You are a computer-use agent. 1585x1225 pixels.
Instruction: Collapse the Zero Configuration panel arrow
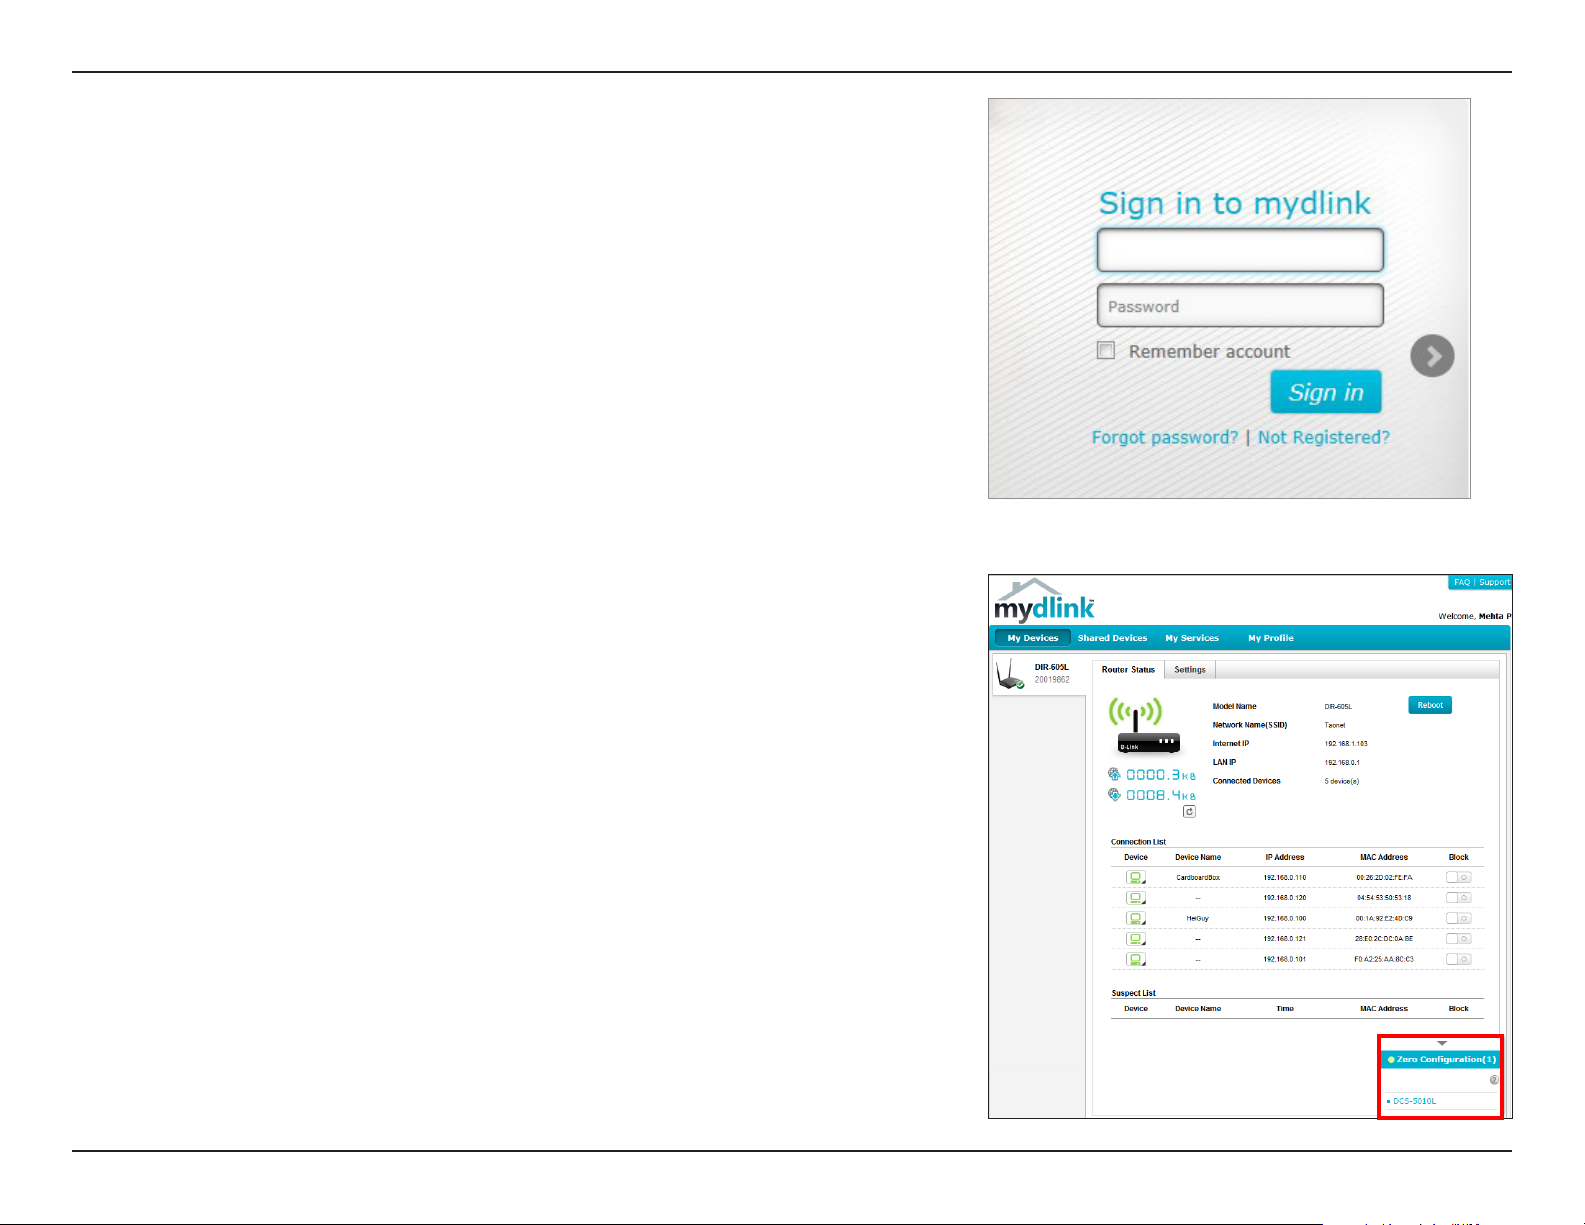point(1442,1043)
